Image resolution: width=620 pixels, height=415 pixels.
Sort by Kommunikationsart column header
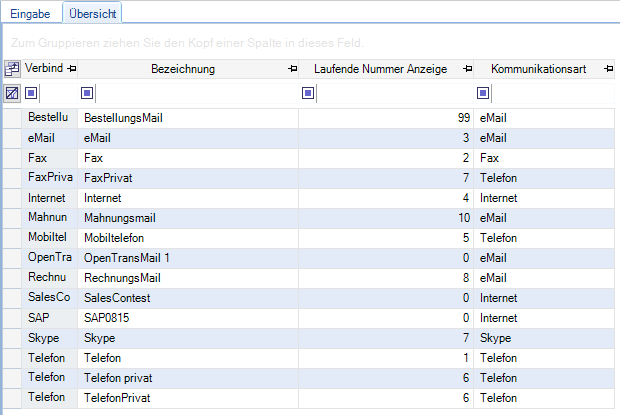click(x=537, y=69)
